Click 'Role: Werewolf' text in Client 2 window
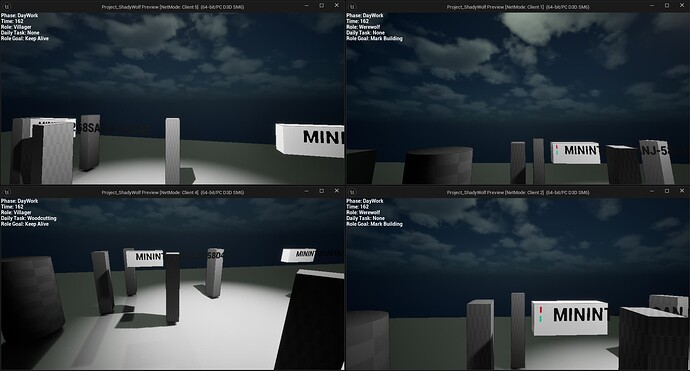 363,213
